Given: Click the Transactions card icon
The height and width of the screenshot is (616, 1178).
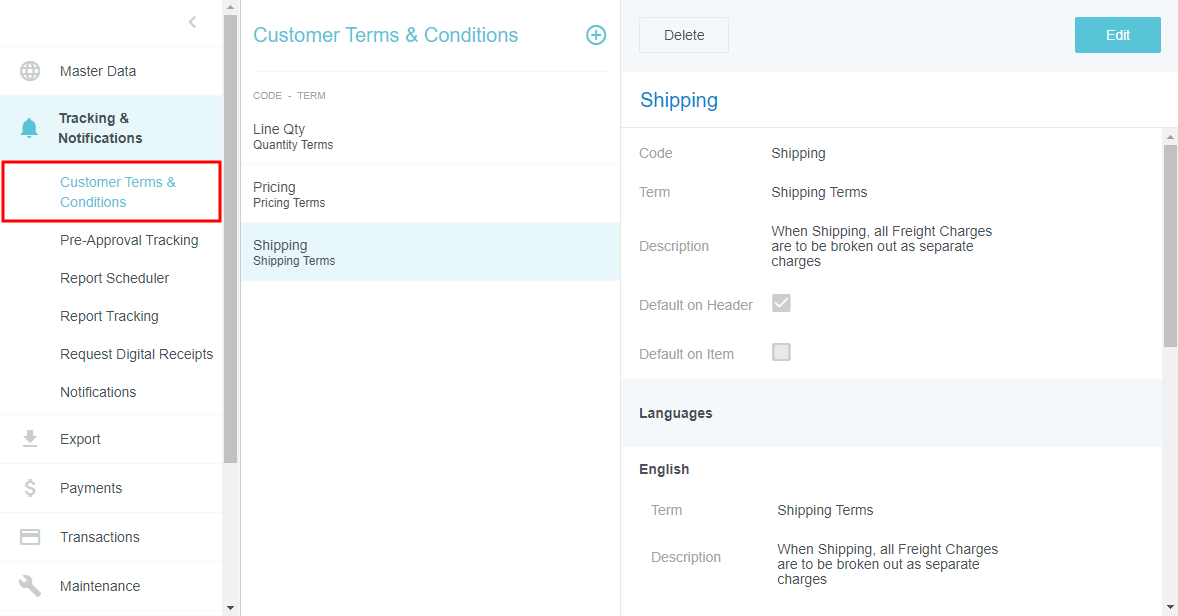Looking at the screenshot, I should [30, 537].
